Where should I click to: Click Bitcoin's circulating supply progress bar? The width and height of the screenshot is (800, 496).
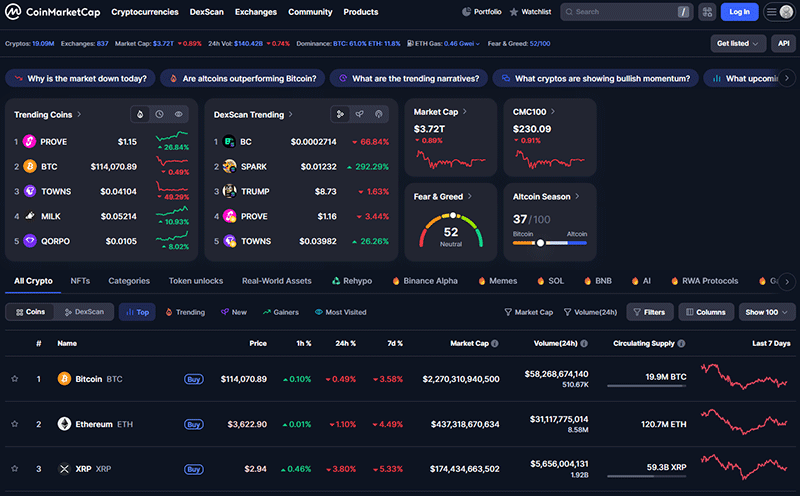tap(646, 386)
